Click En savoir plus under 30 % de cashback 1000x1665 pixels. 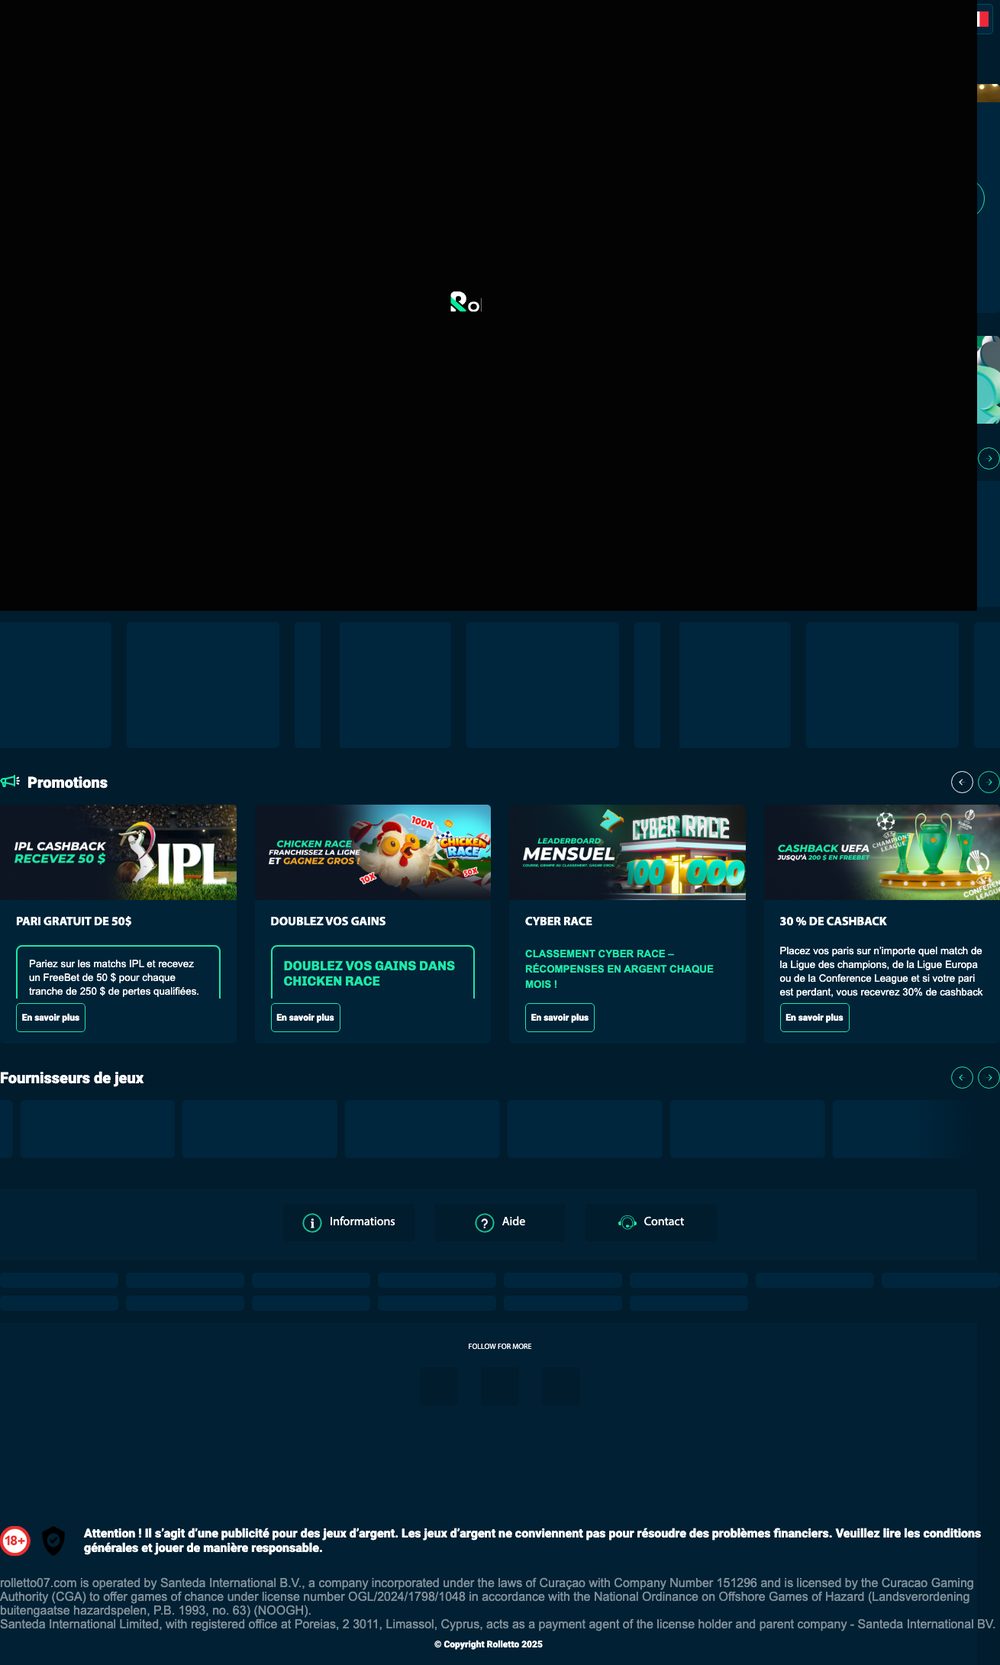[x=814, y=1017]
